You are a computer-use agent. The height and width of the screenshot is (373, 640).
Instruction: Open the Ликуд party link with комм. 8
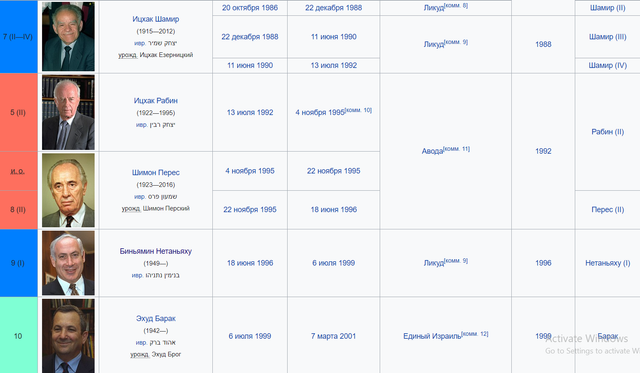tap(433, 8)
